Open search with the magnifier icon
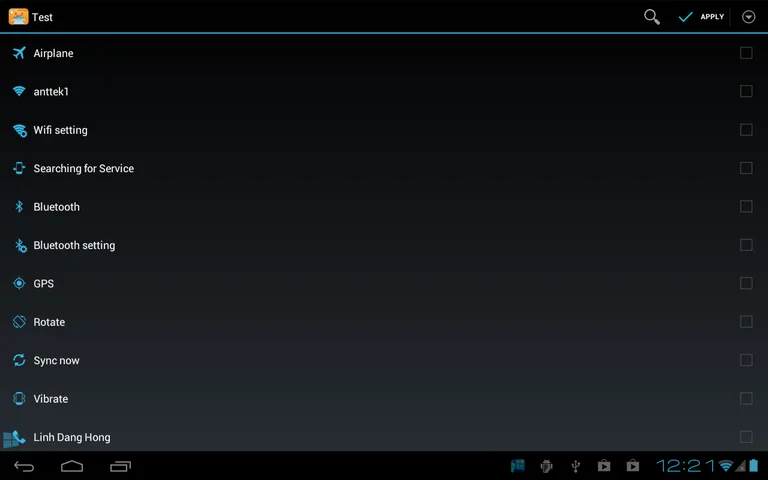Viewport: 768px width, 480px height. (652, 17)
